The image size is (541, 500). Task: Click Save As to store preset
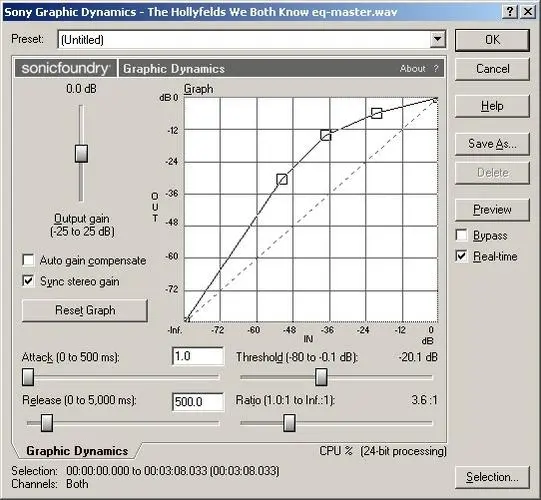click(x=492, y=144)
